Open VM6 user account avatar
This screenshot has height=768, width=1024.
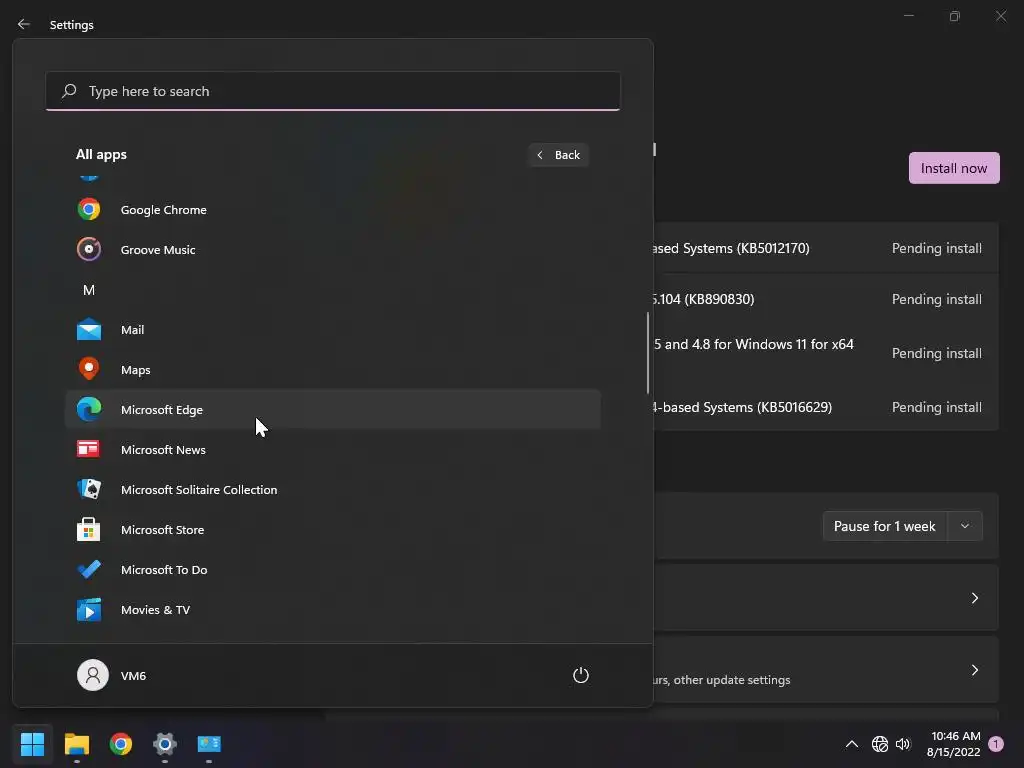coord(93,675)
